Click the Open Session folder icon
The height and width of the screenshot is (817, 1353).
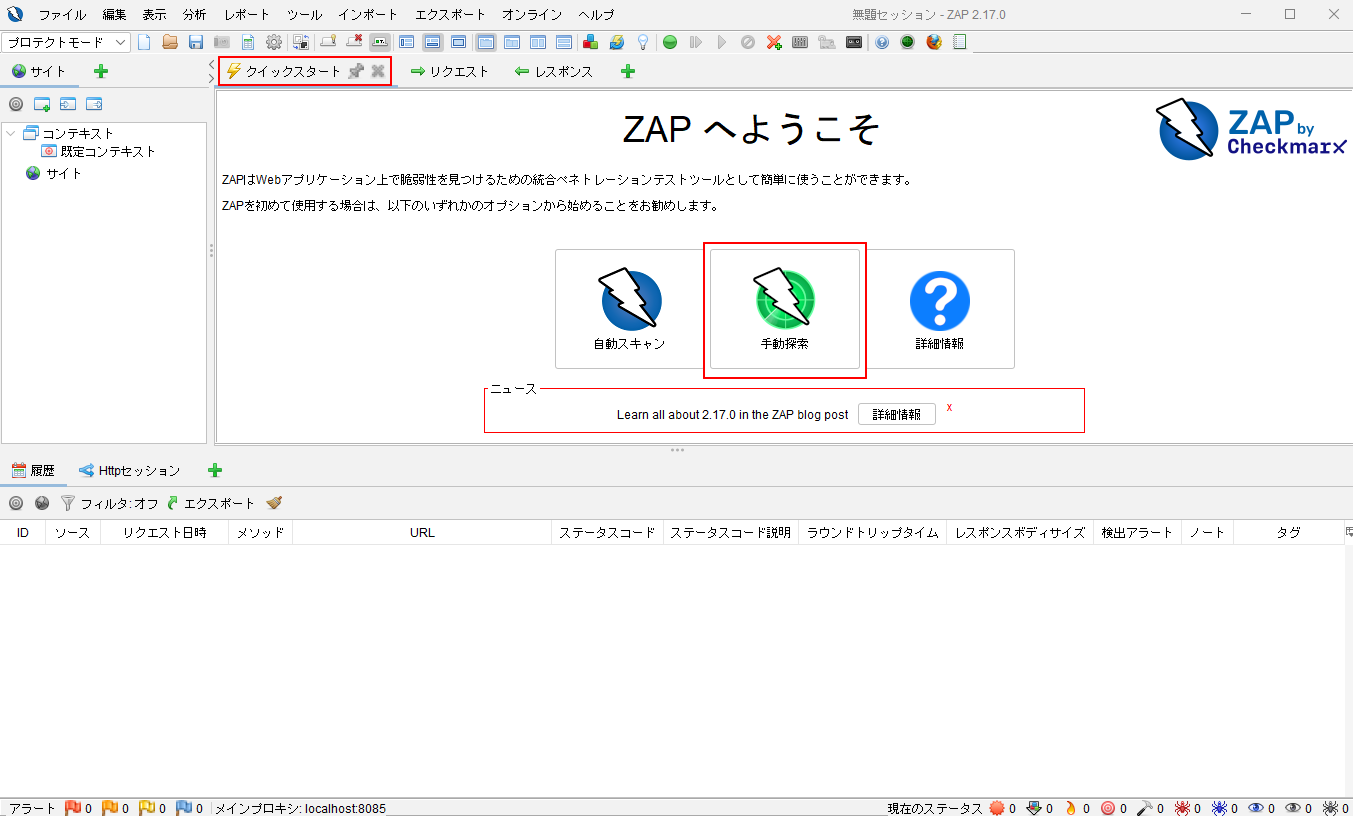(170, 42)
